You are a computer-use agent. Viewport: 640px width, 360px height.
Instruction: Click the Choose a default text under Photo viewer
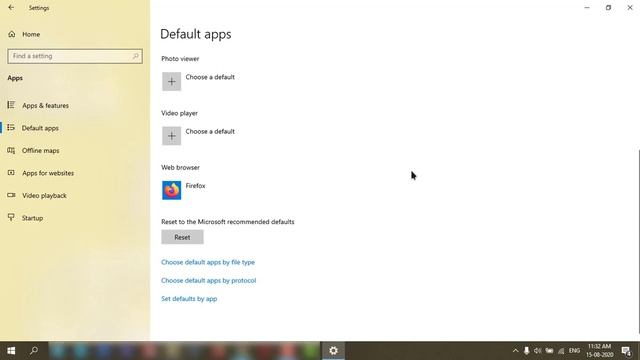coord(210,77)
